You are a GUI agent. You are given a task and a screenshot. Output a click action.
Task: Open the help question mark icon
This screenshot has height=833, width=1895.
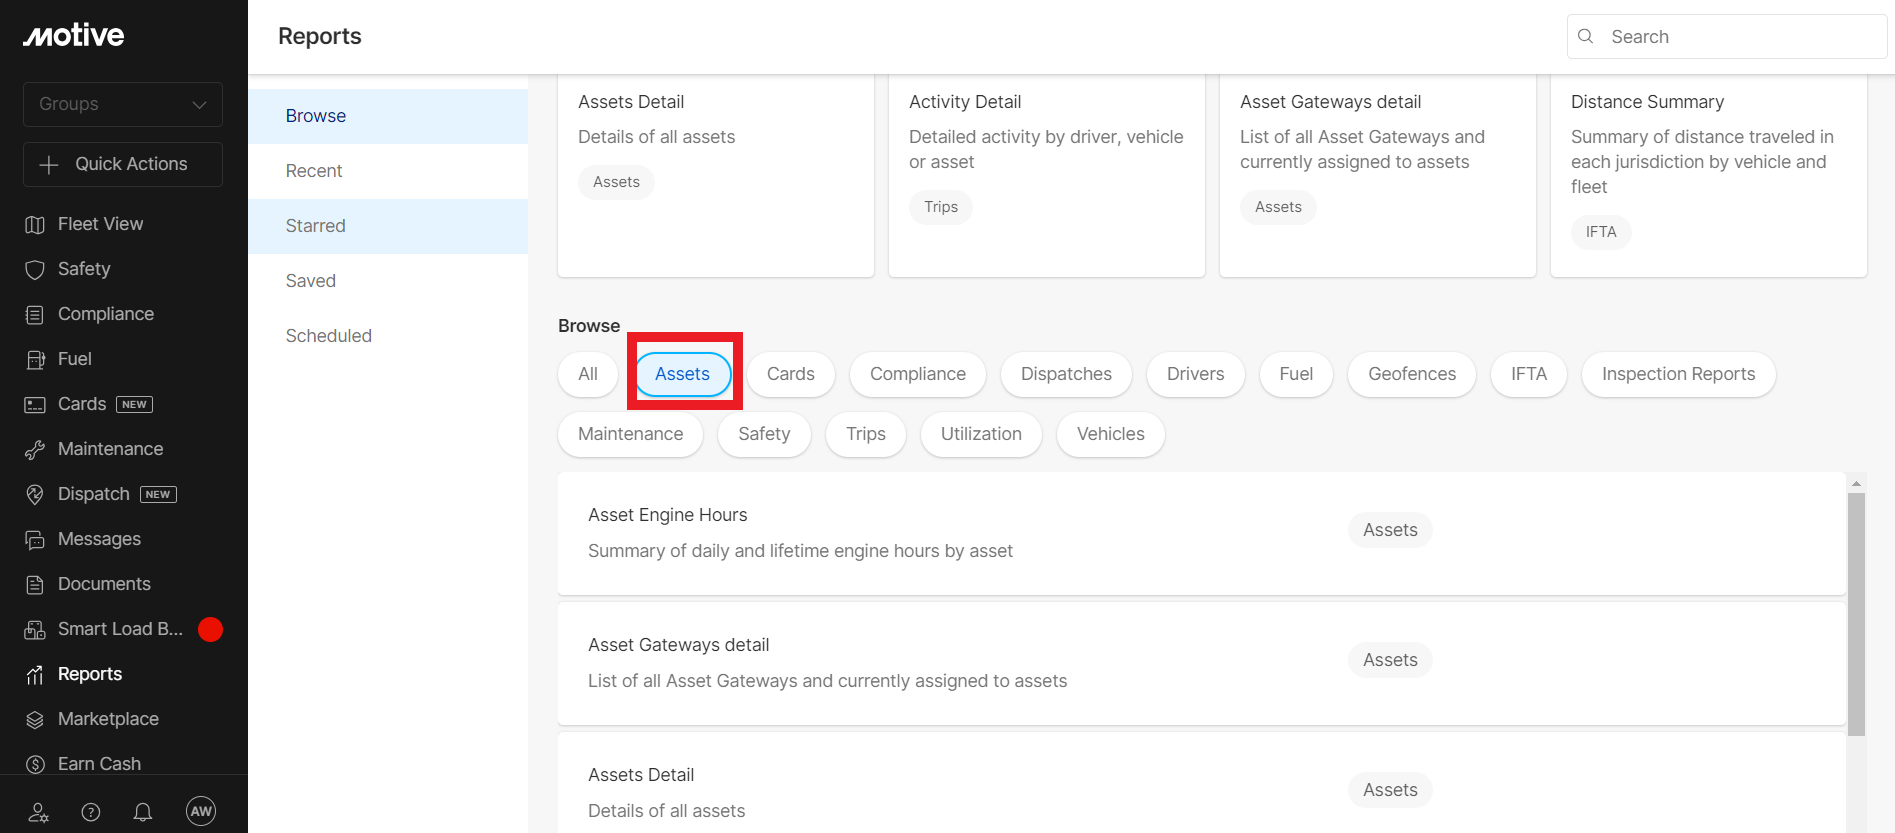(x=91, y=812)
